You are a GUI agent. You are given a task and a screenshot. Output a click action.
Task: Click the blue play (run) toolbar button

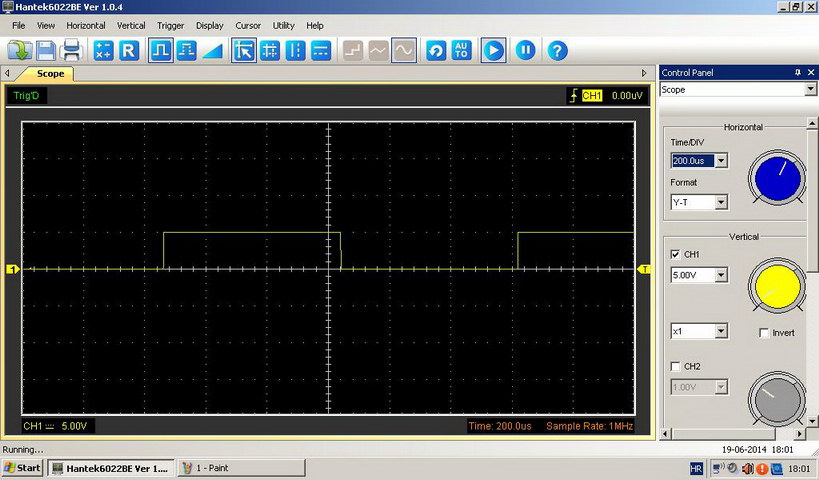(493, 50)
